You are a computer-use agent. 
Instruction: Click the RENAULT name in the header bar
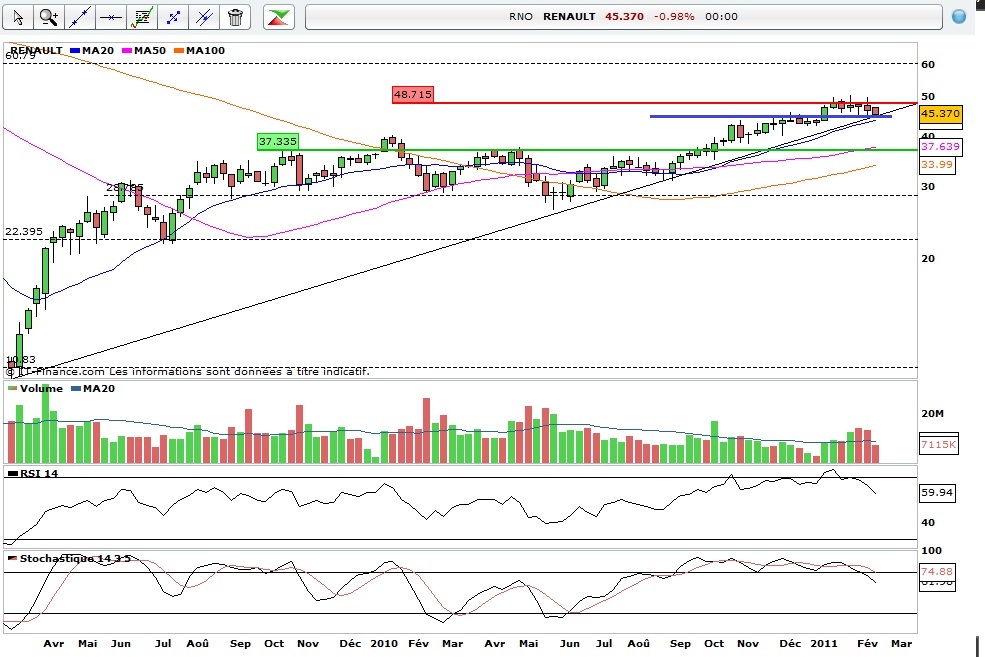(x=569, y=16)
